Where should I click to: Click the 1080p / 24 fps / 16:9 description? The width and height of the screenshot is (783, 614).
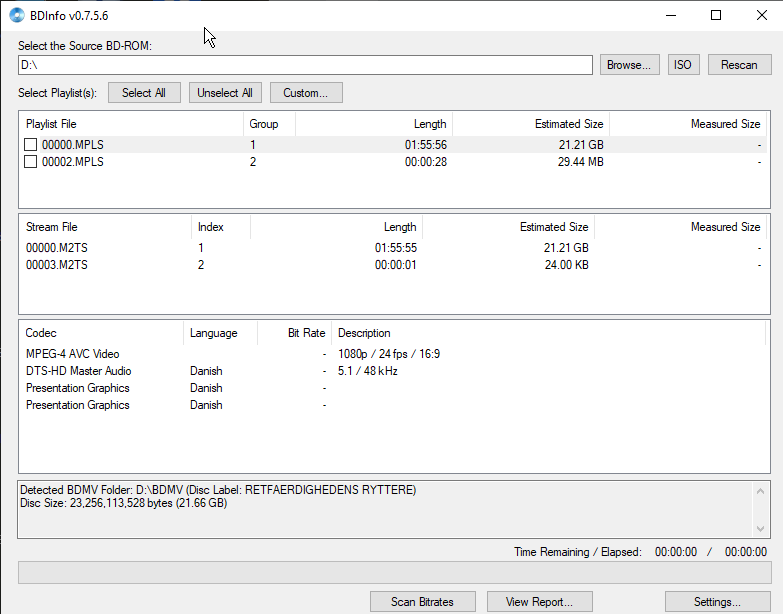pyautogui.click(x=389, y=354)
